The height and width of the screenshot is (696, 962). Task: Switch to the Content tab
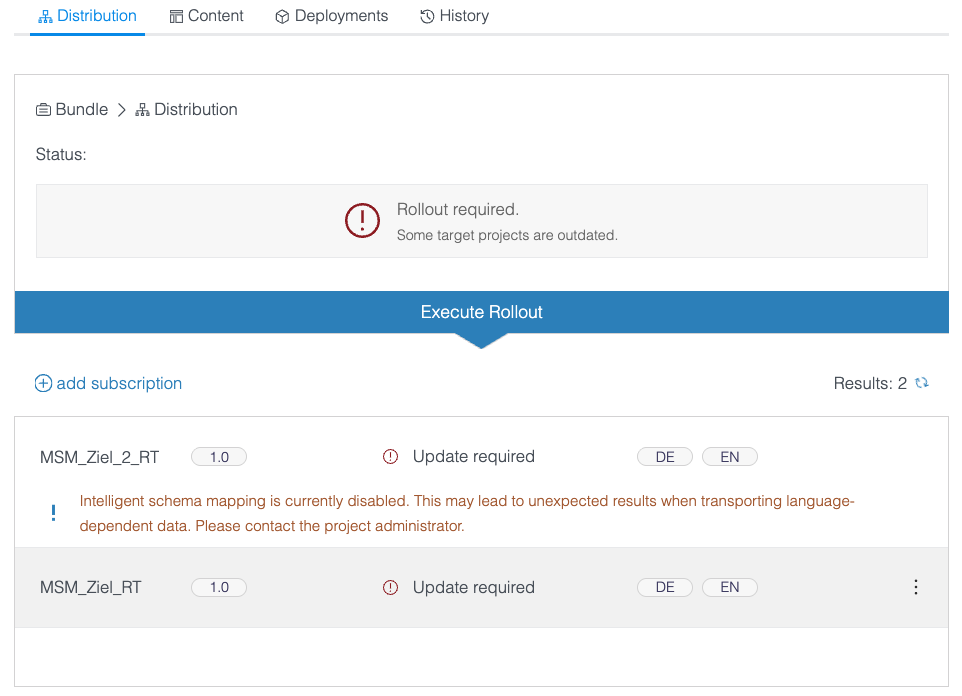(206, 16)
